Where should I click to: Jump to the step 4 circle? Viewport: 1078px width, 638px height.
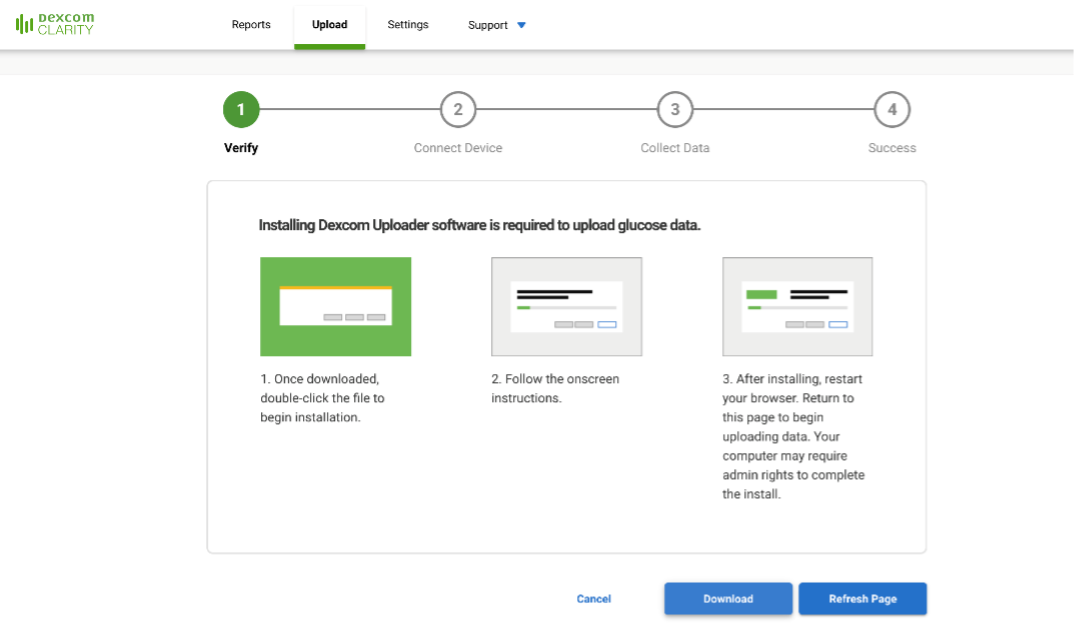point(892,110)
